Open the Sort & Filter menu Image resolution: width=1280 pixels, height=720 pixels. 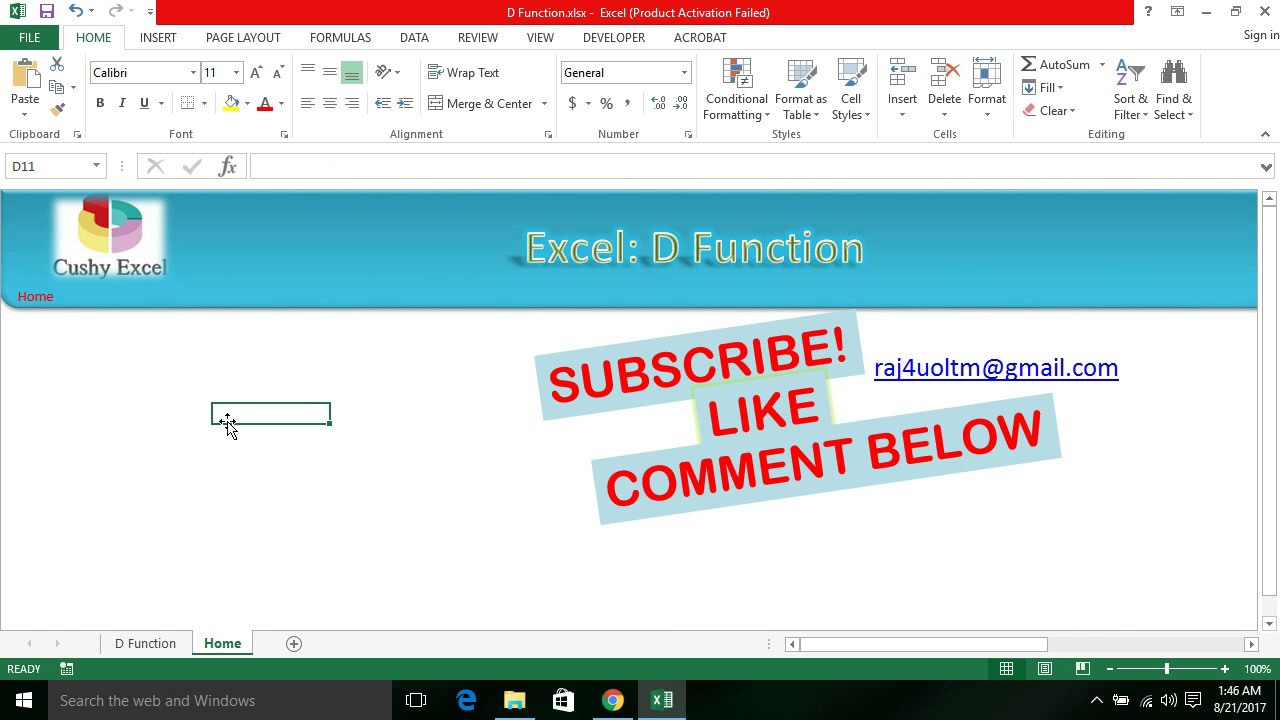[x=1130, y=90]
